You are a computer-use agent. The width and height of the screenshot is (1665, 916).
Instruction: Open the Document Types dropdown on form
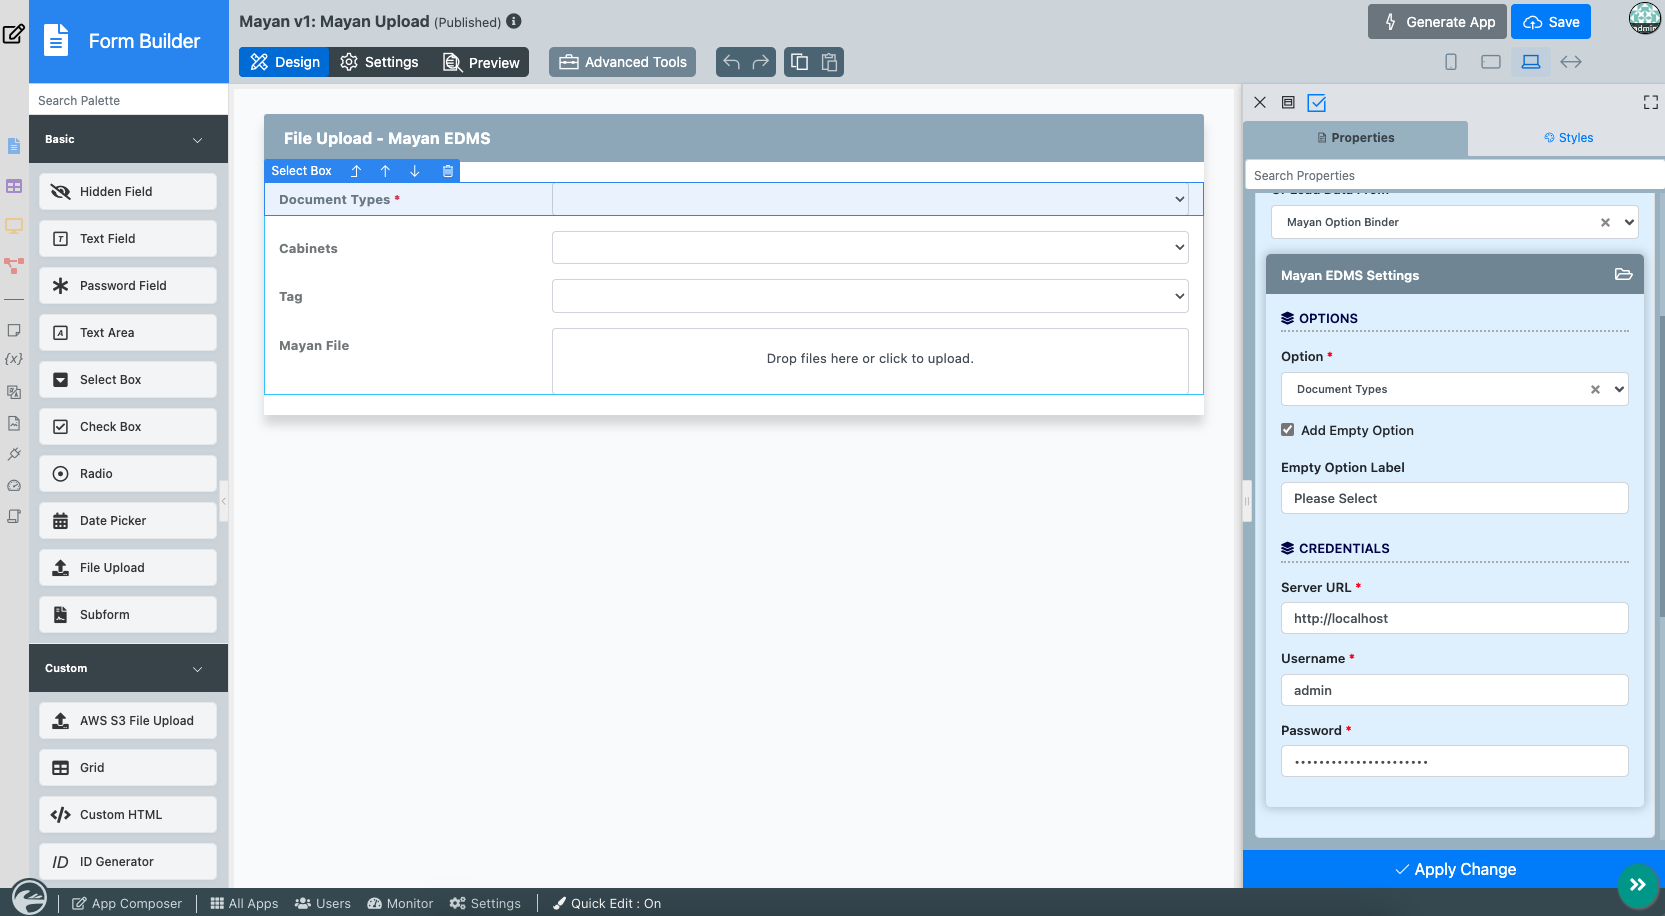[870, 199]
